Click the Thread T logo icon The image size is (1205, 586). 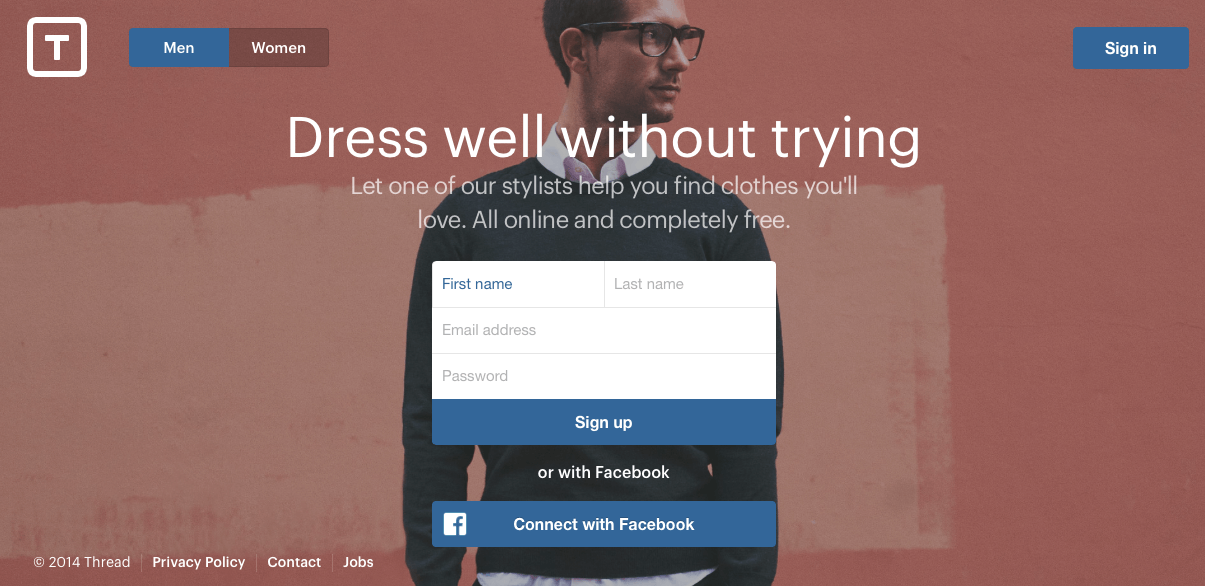coord(57,47)
